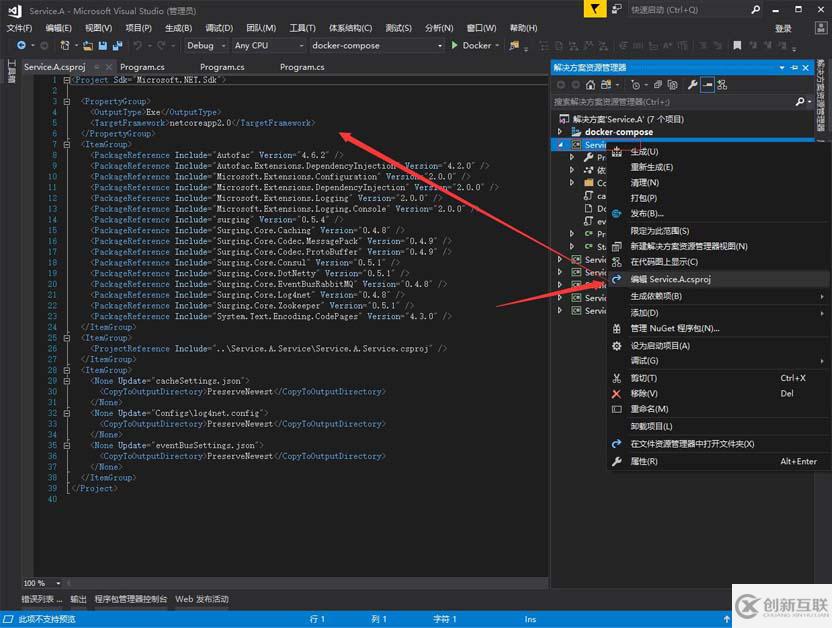Click the Properties wrench icon in Solution Explorer
This screenshot has height=628, width=832.
(692, 85)
